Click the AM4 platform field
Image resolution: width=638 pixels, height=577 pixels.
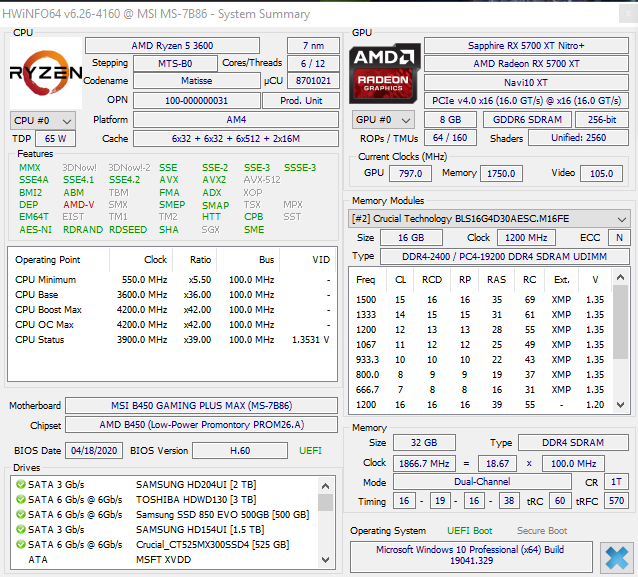click(236, 120)
